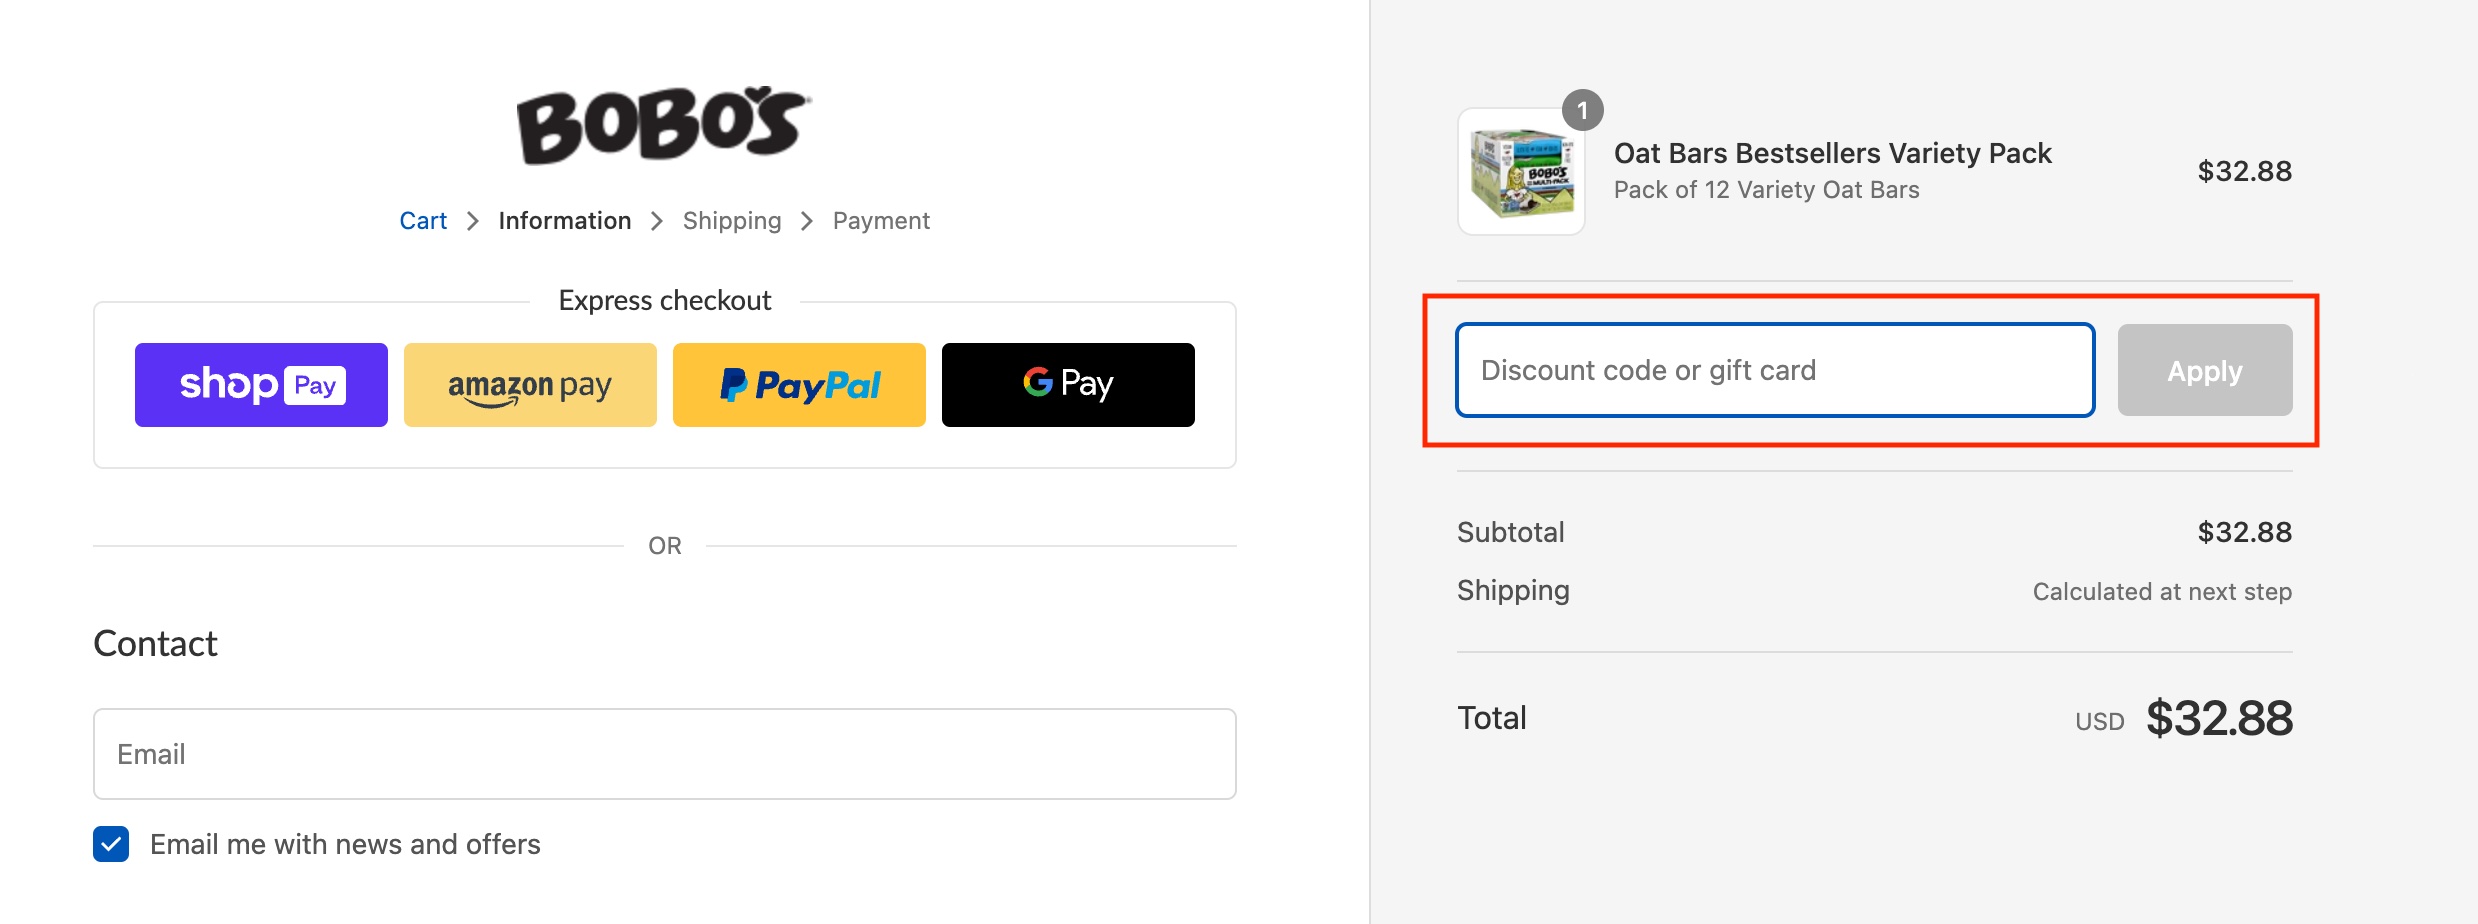Screen dimensions: 2478x924
Task: Click chevron between Cart and Information
Action: (x=473, y=221)
